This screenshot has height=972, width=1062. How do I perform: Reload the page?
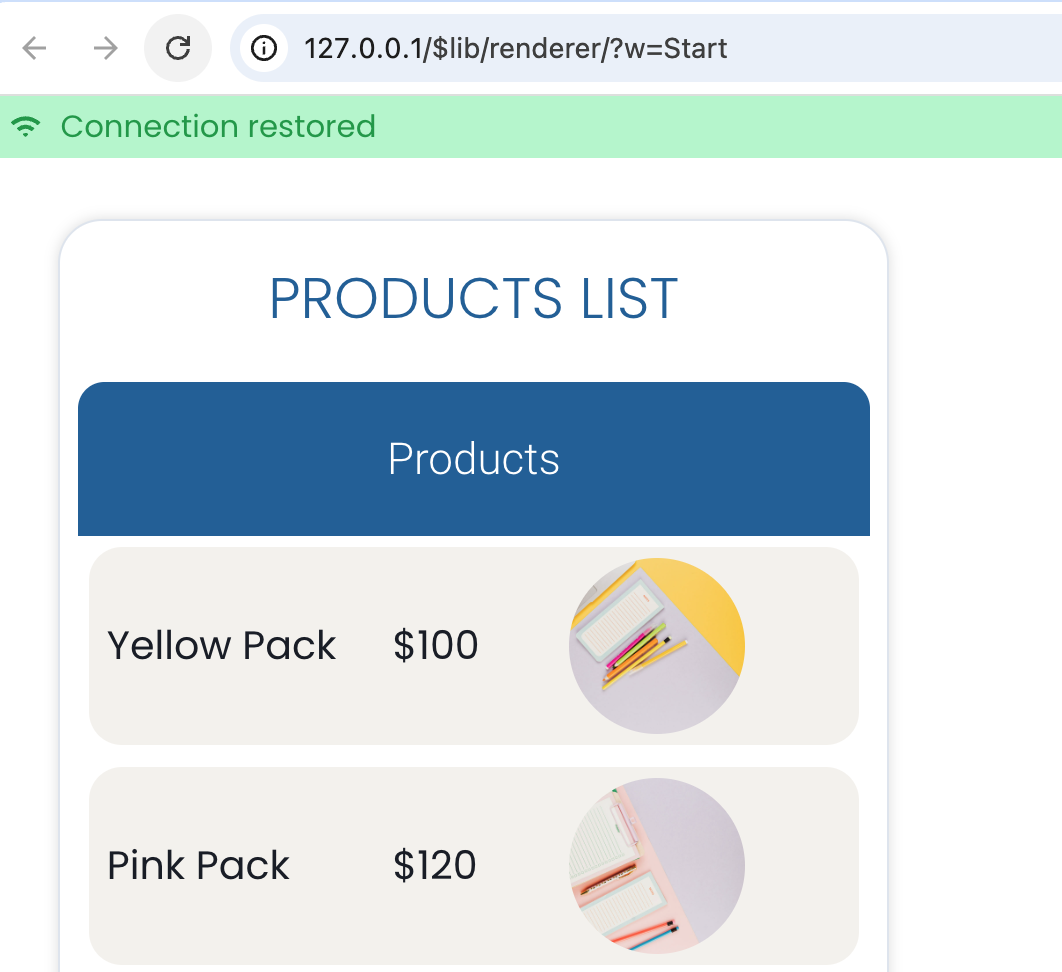(178, 48)
